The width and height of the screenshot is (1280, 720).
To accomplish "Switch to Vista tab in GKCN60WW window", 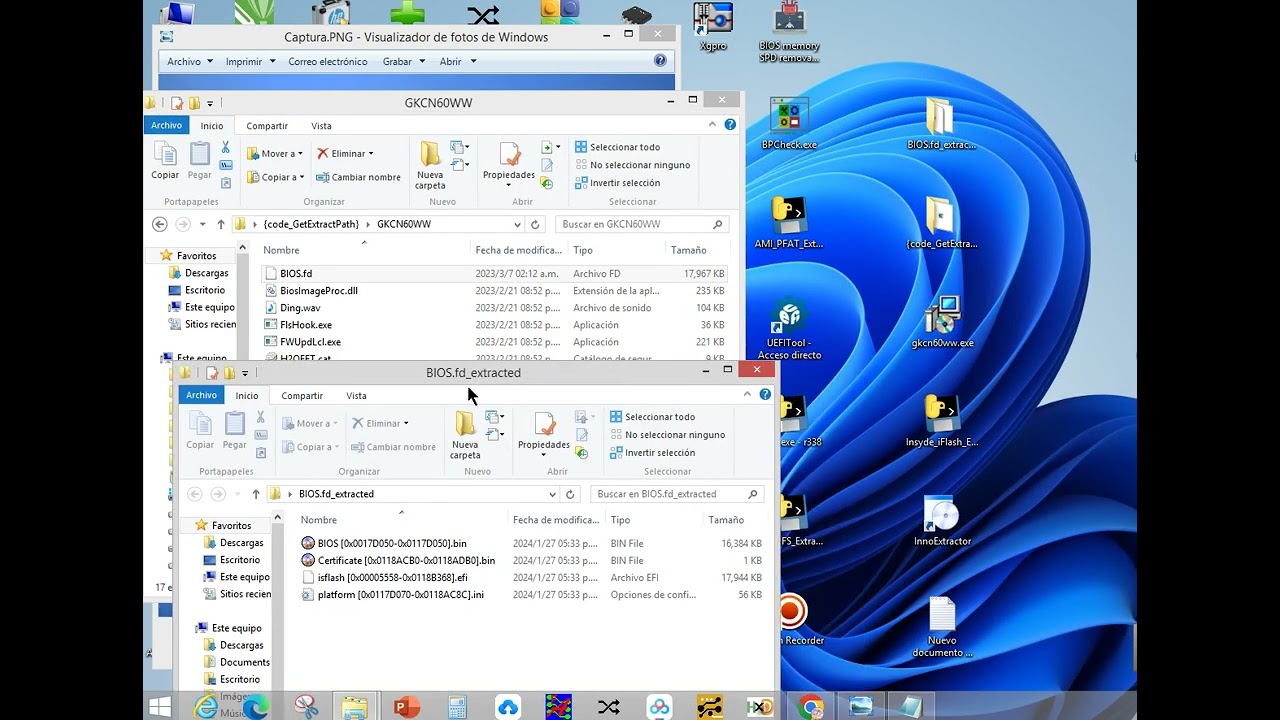I will [x=321, y=126].
